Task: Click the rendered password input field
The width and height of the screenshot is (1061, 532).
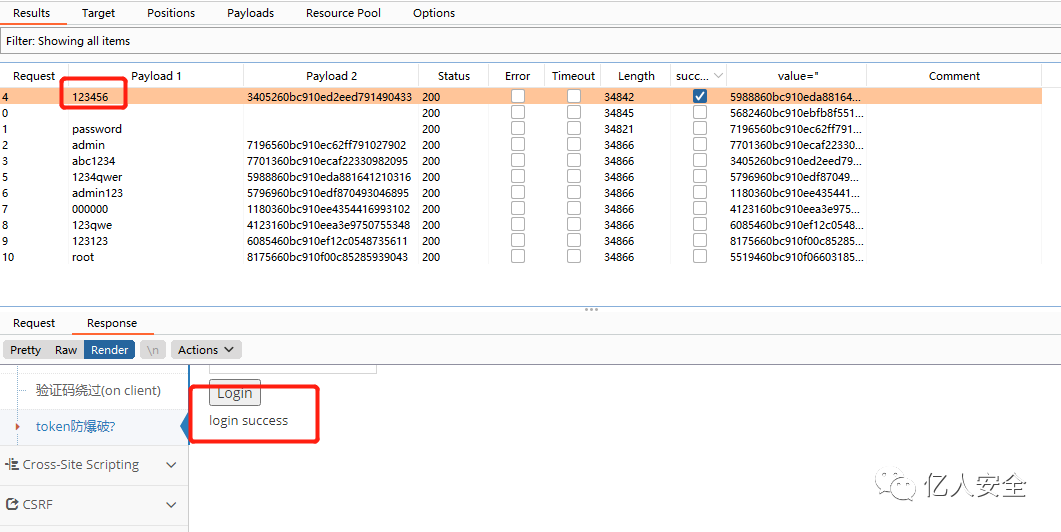Action: point(293,369)
